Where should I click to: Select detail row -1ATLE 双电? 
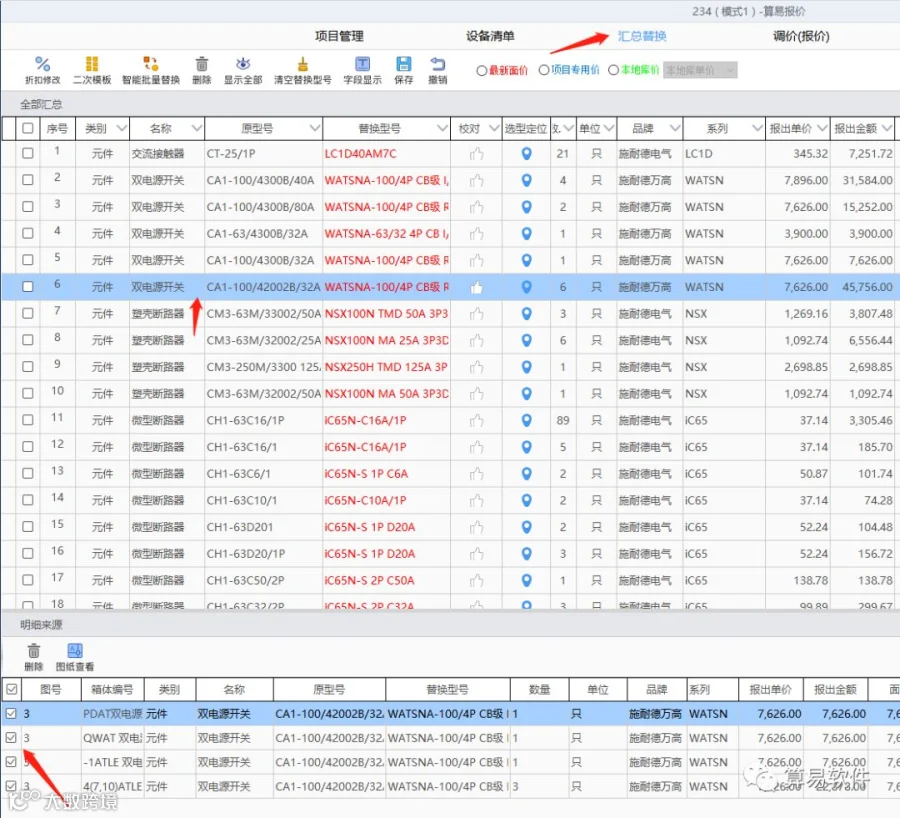point(451,762)
